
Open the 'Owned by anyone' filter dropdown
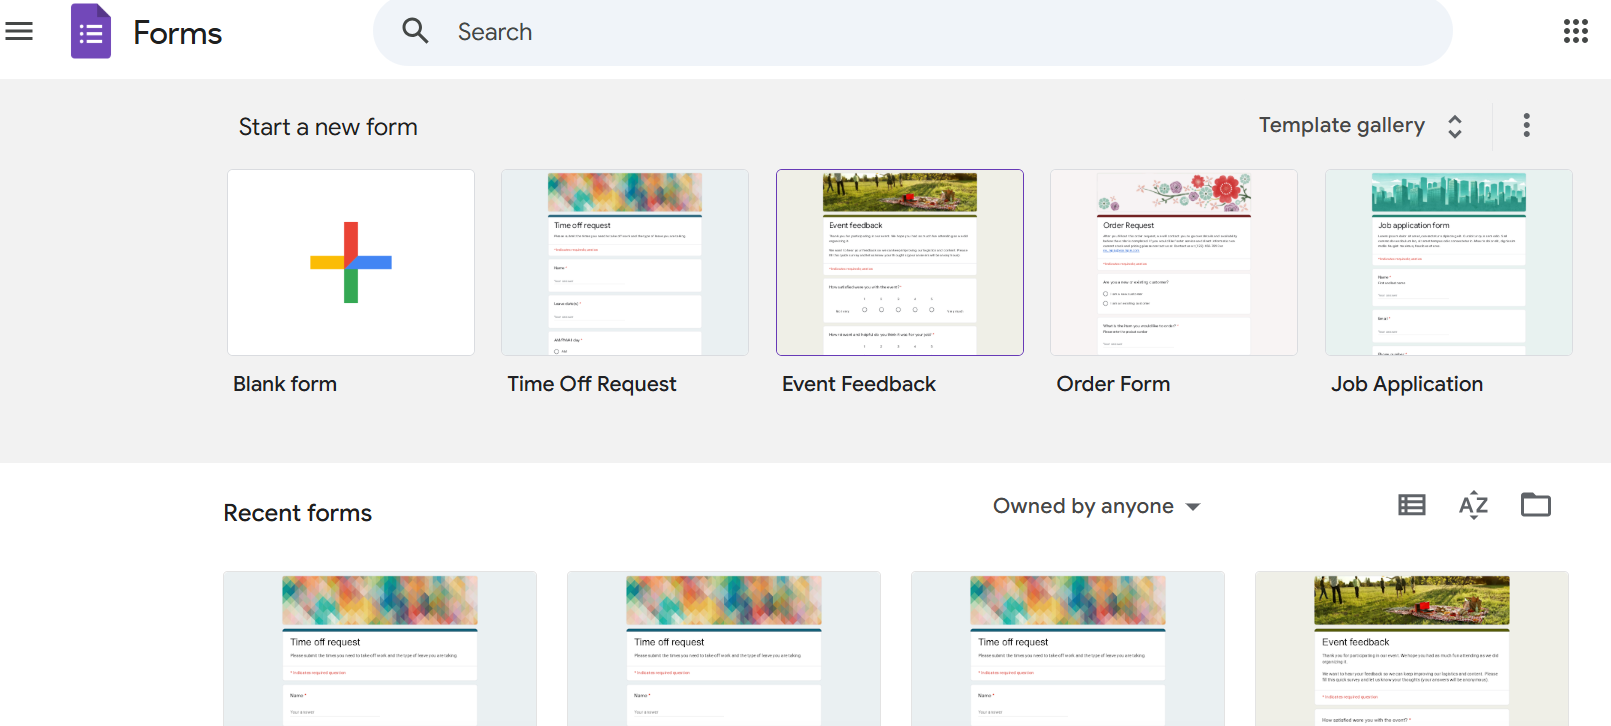1096,506
